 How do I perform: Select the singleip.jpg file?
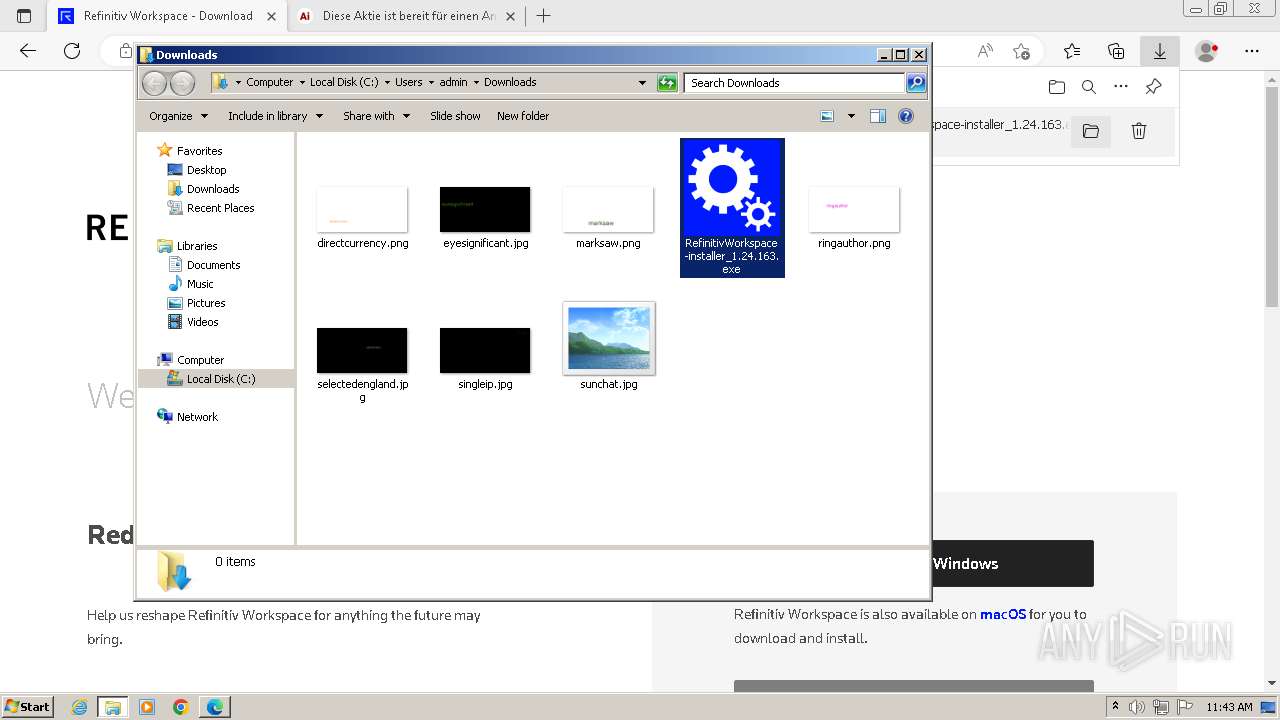pos(485,358)
